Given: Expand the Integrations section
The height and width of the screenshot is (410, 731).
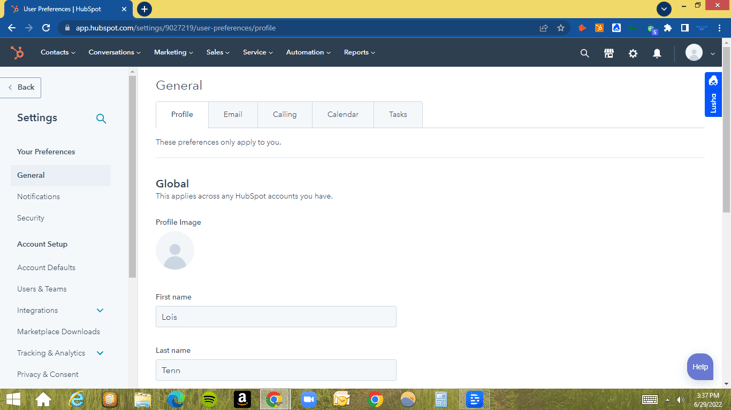Looking at the screenshot, I should click(x=100, y=311).
